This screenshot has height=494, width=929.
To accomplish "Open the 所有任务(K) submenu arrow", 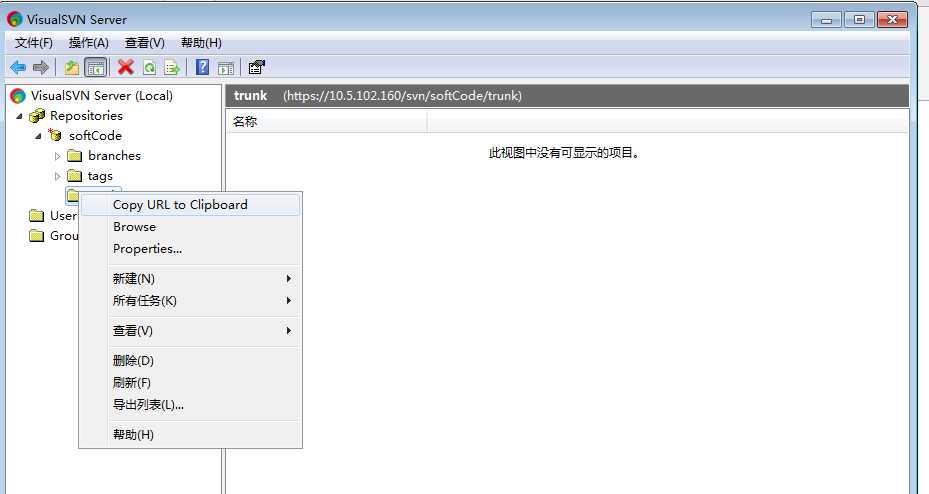I will pyautogui.click(x=289, y=301).
